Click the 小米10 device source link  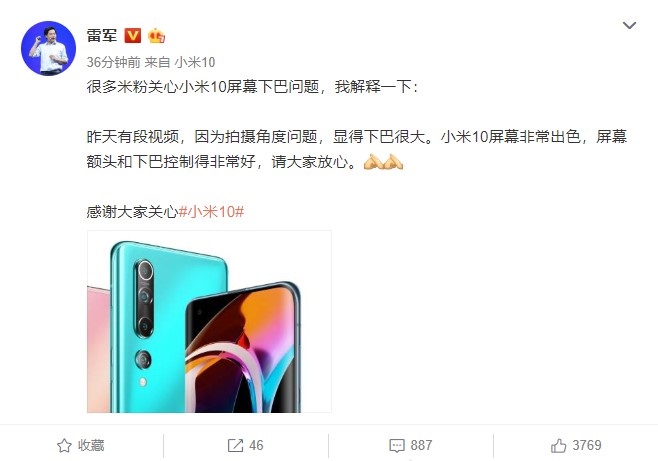195,62
